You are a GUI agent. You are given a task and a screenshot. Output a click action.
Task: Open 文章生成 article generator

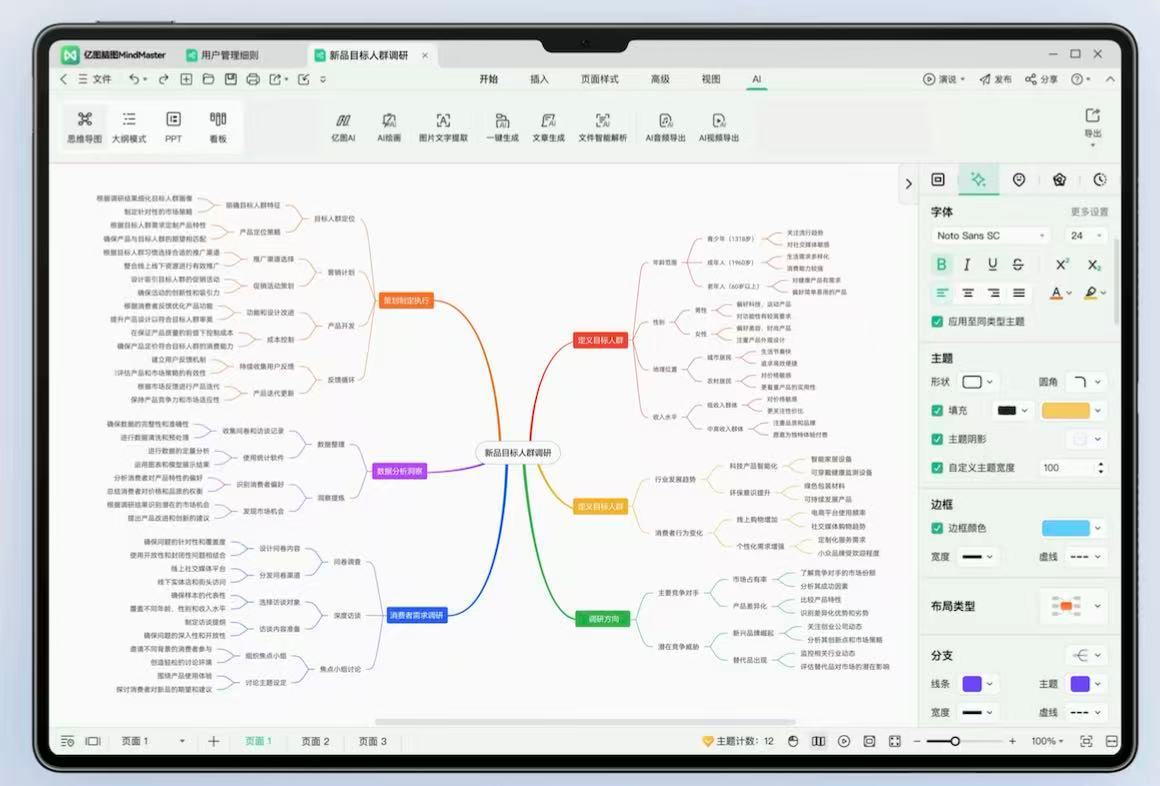pos(548,127)
